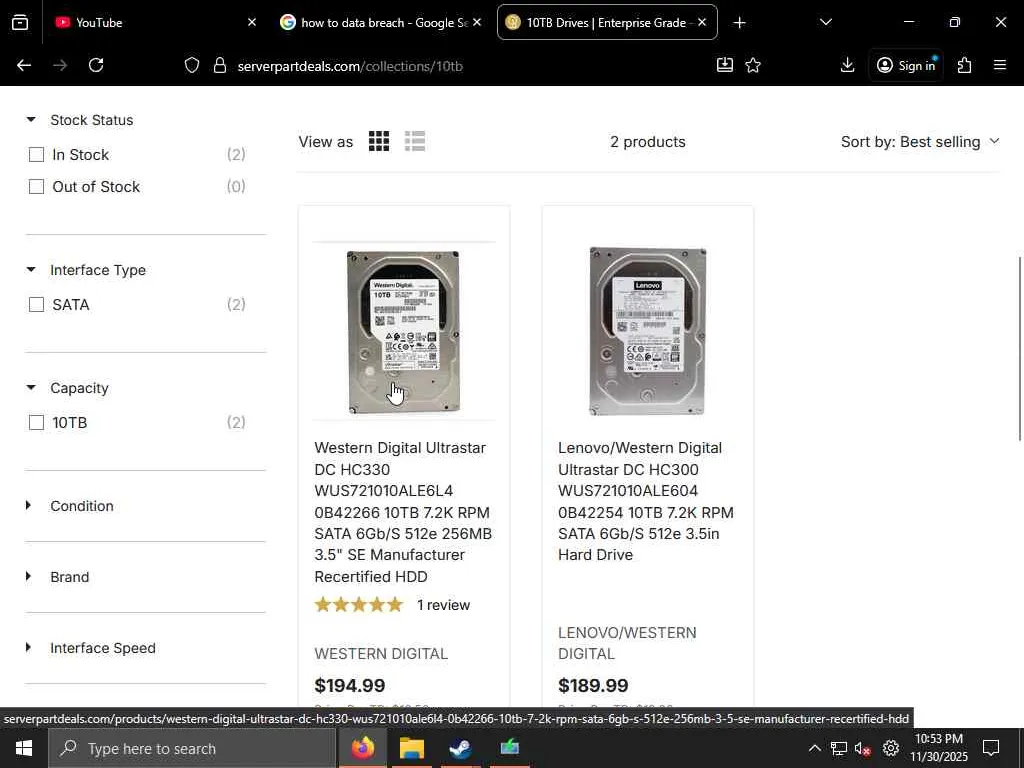Screen dimensions: 1024x768
Task: Open the settings gear in the tray
Action: pyautogui.click(x=891, y=748)
